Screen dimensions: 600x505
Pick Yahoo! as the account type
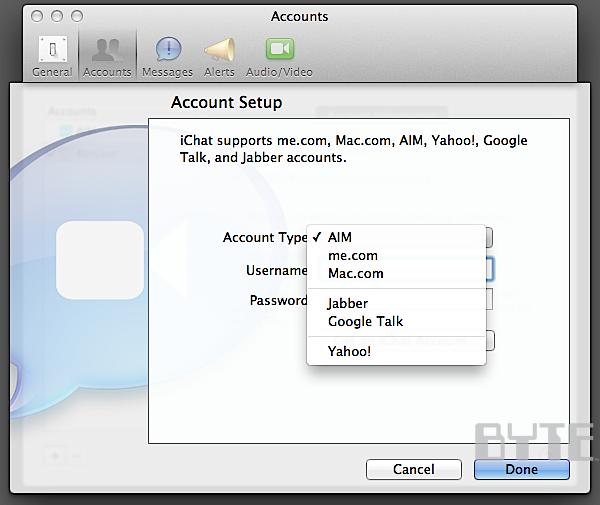[396, 351]
